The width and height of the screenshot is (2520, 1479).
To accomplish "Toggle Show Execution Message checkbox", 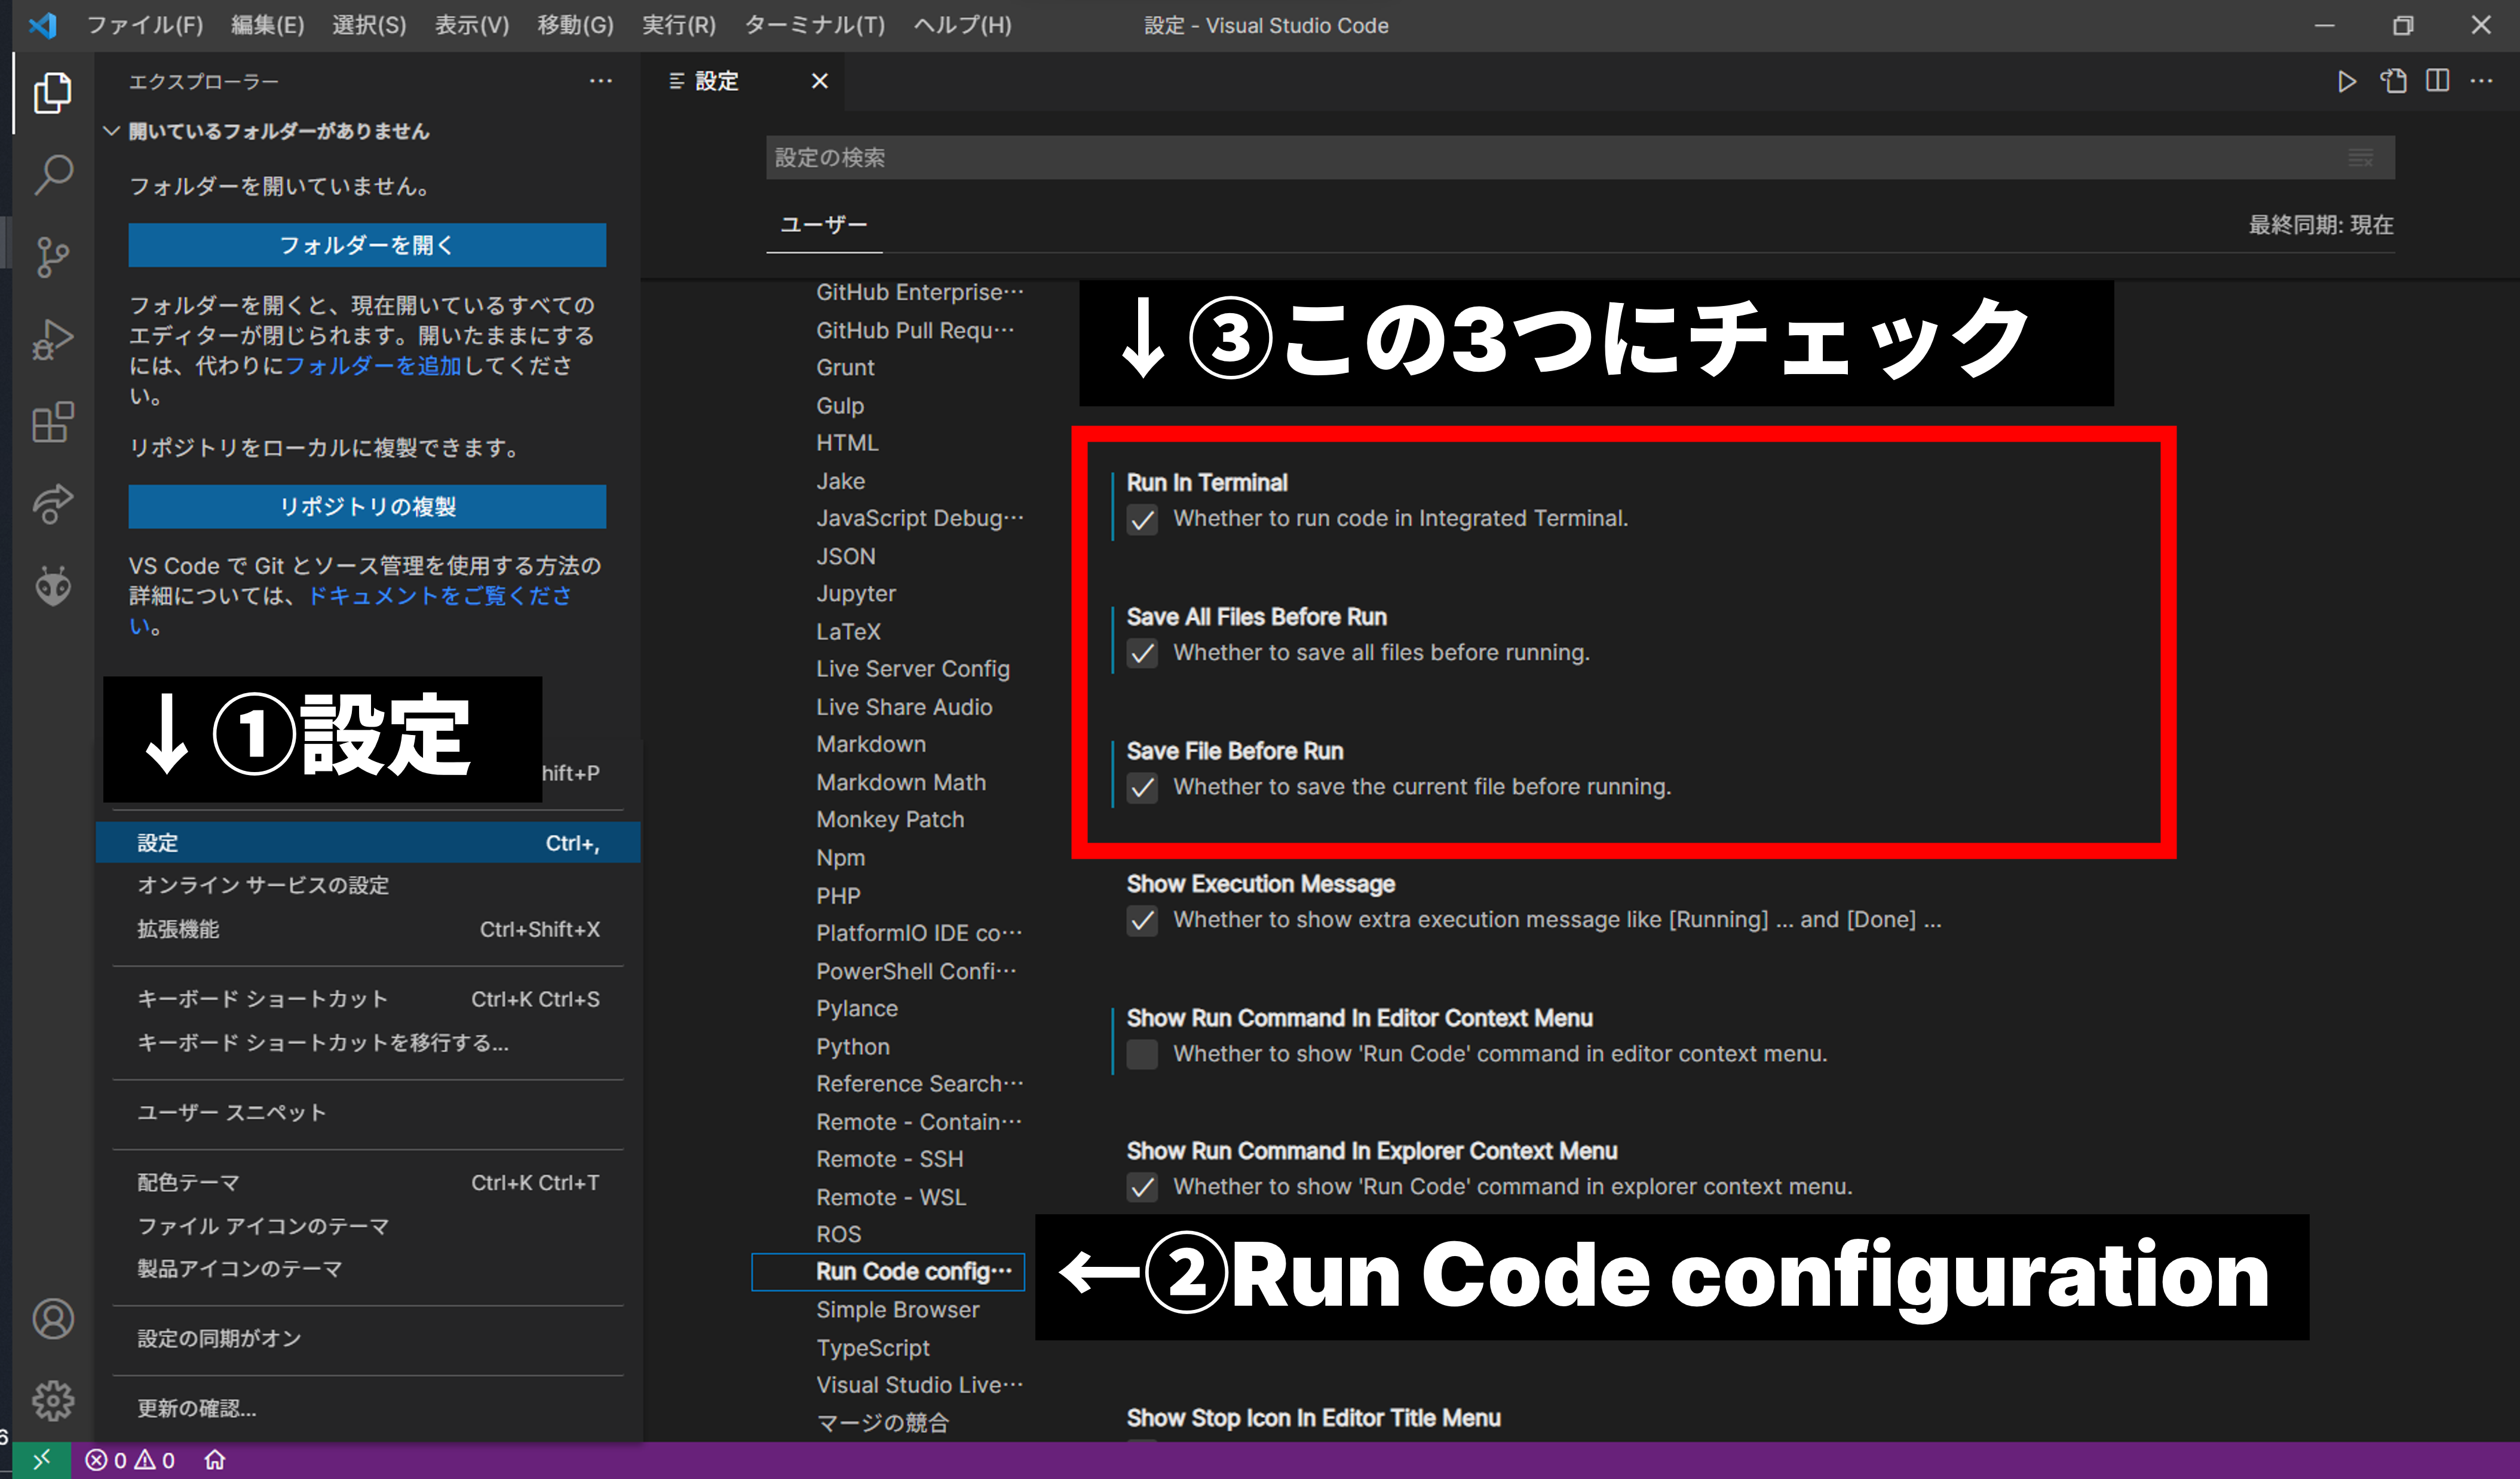I will [1142, 921].
